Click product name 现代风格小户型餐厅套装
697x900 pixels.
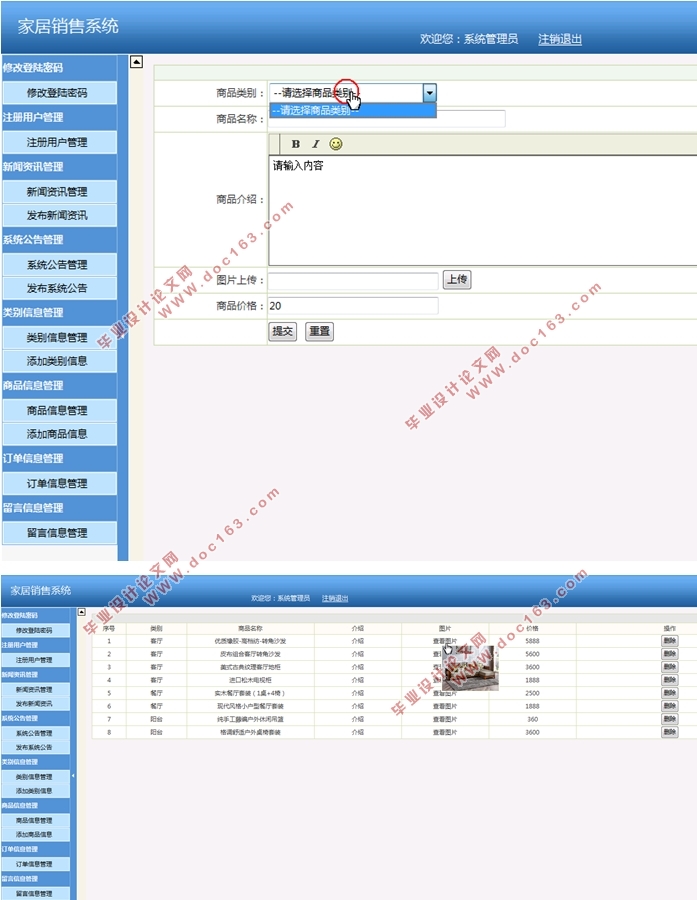250,706
